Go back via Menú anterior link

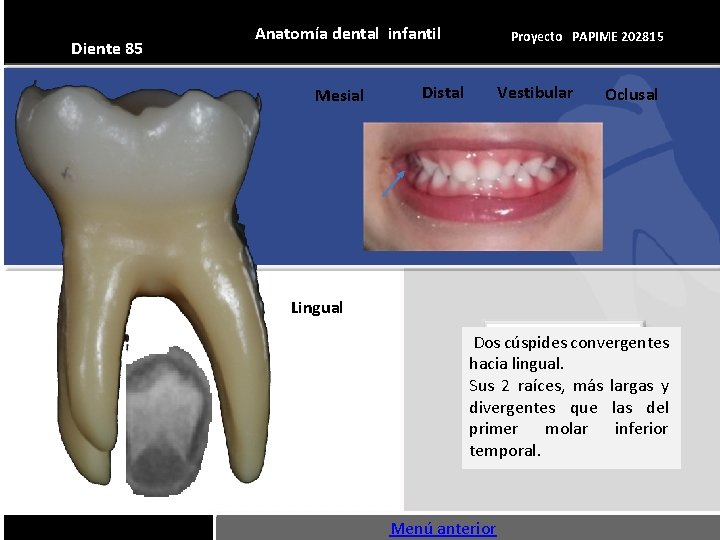(x=443, y=529)
